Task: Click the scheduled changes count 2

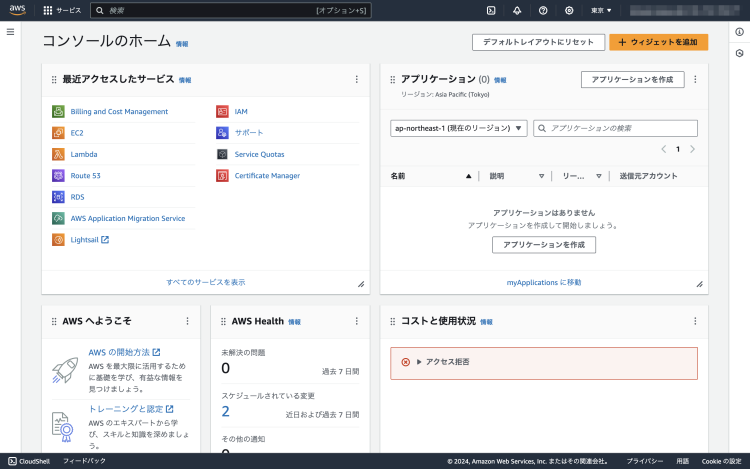Action: (226, 412)
